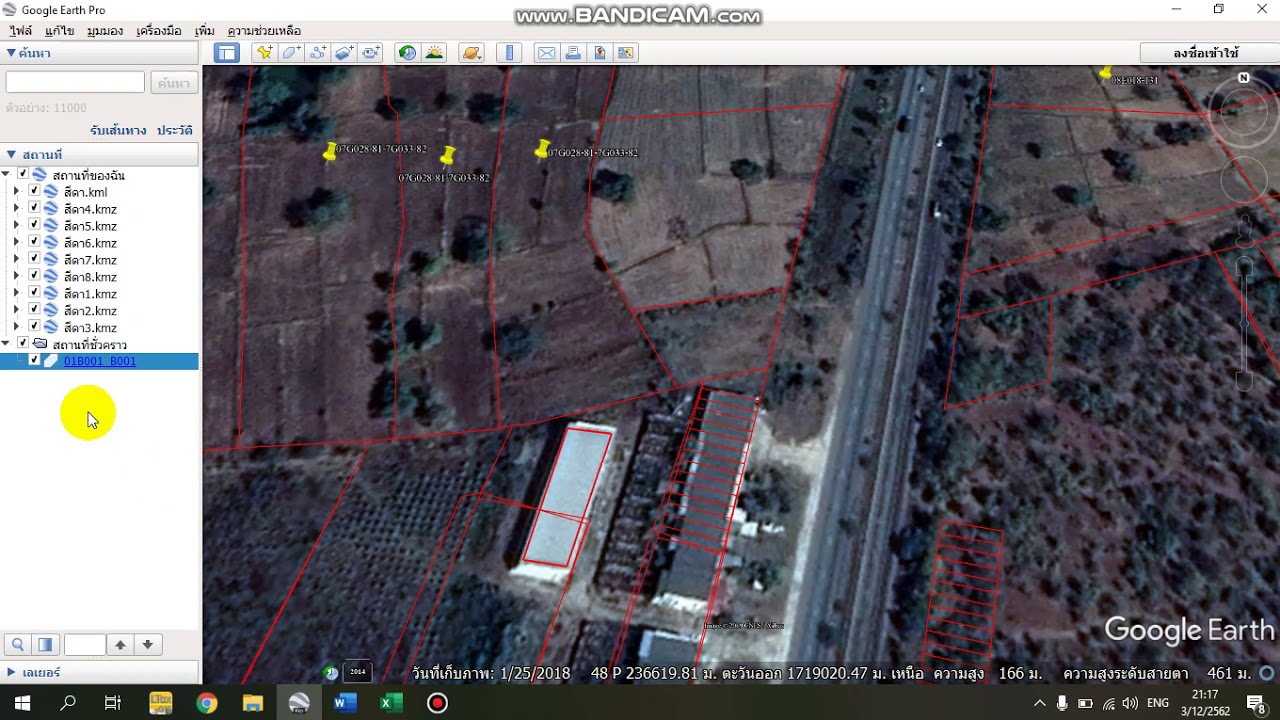Open the มุมมอง menu
1280x720 pixels.
pyautogui.click(x=105, y=31)
